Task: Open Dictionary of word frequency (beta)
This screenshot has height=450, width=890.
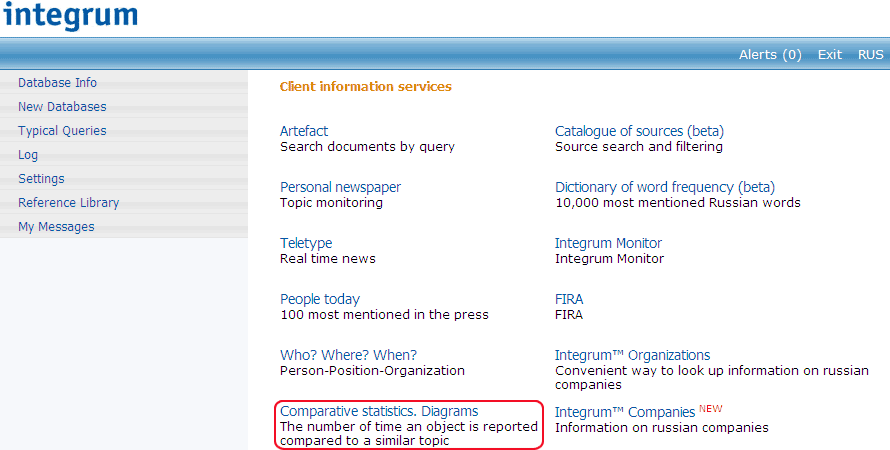Action: point(665,187)
